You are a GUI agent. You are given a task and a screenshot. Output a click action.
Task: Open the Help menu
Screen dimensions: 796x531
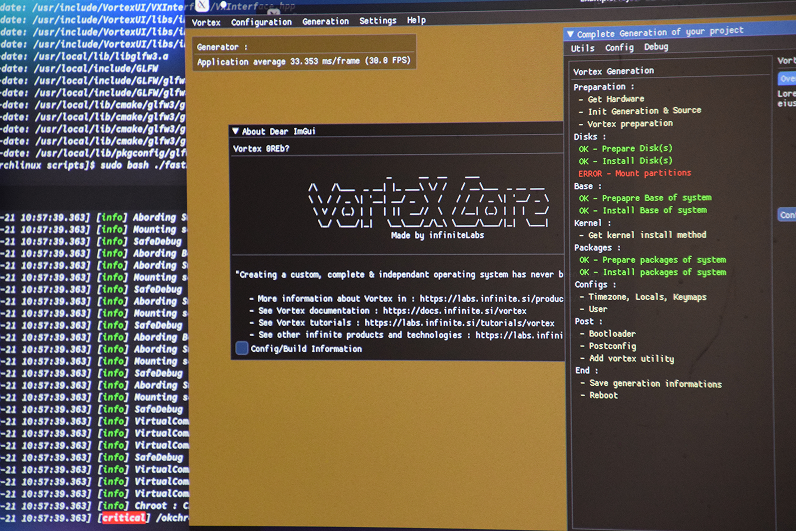pos(416,20)
